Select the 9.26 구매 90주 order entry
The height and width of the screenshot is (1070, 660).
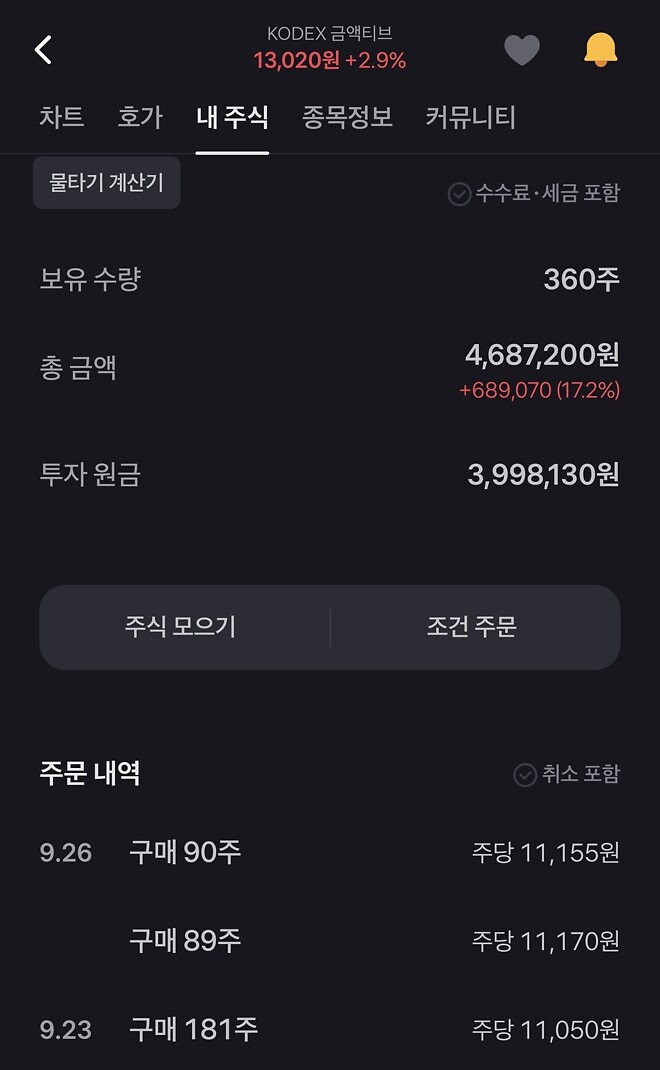point(330,853)
